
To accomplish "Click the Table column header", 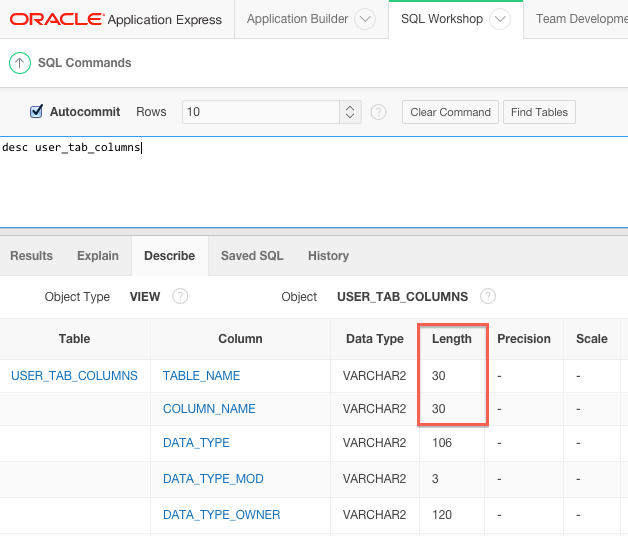I will point(74,339).
